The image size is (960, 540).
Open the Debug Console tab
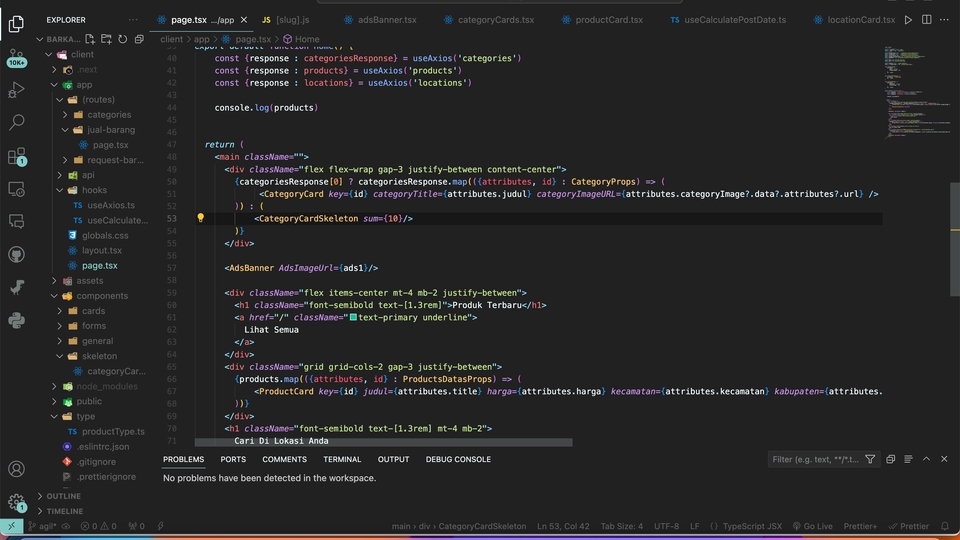click(x=458, y=459)
